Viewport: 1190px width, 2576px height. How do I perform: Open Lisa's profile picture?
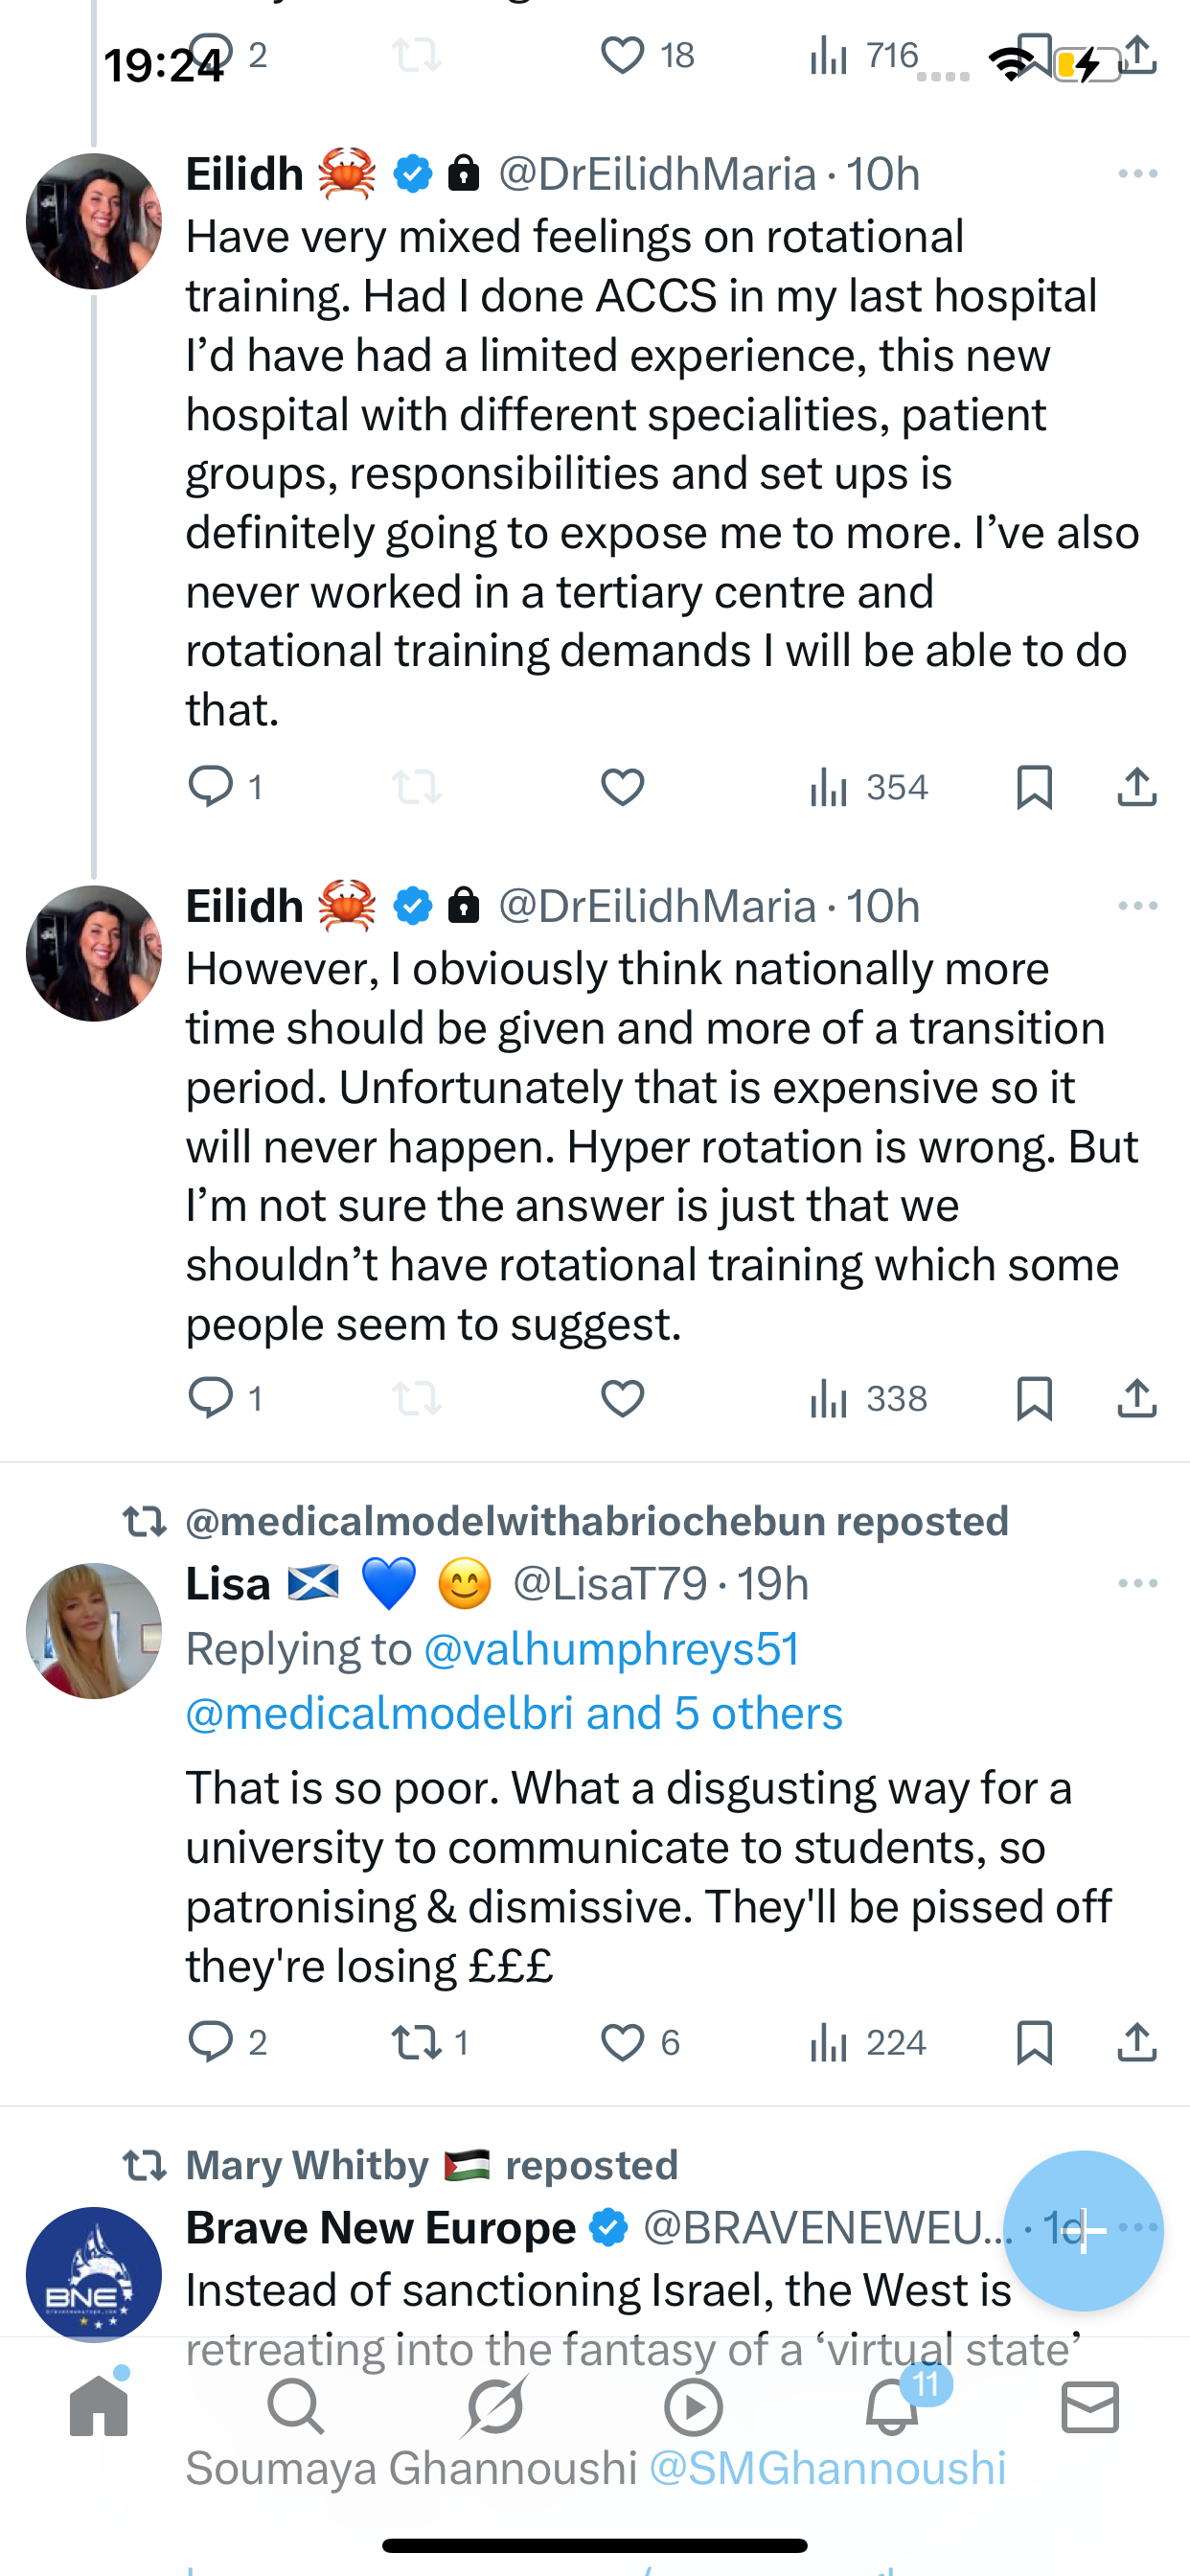click(93, 1630)
